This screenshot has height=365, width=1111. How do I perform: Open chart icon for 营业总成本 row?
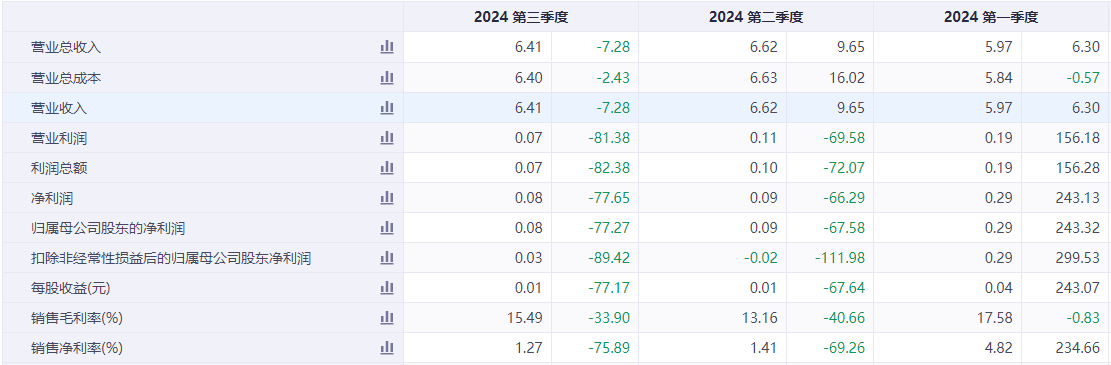pyautogui.click(x=387, y=78)
